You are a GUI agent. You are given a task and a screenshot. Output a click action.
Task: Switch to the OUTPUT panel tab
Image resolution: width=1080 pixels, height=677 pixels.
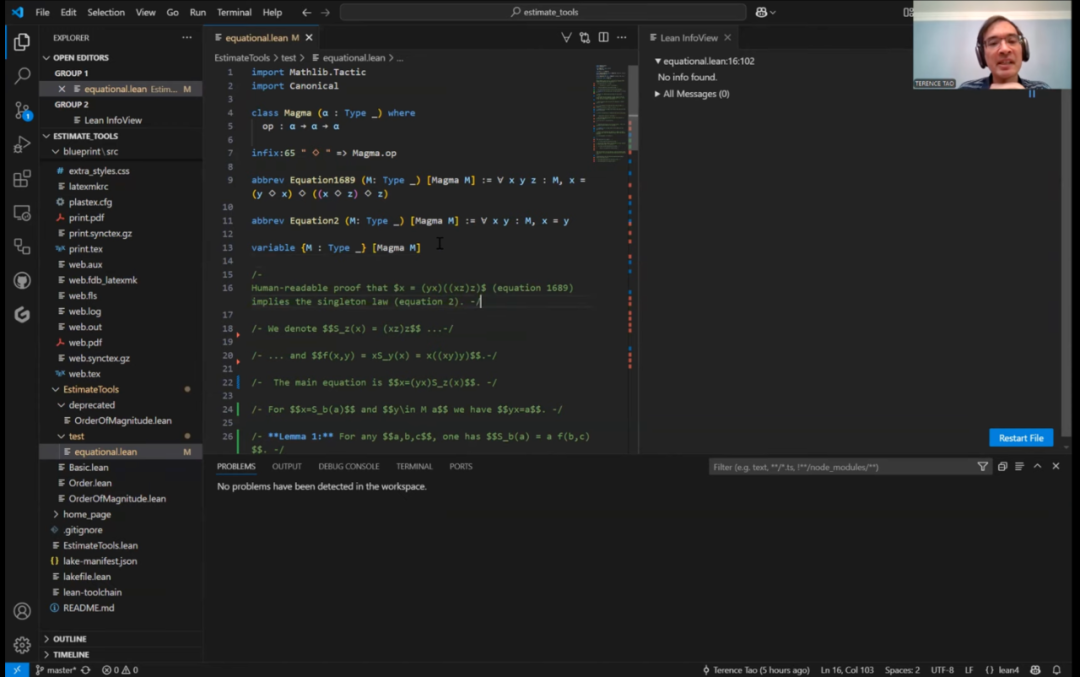click(x=287, y=466)
